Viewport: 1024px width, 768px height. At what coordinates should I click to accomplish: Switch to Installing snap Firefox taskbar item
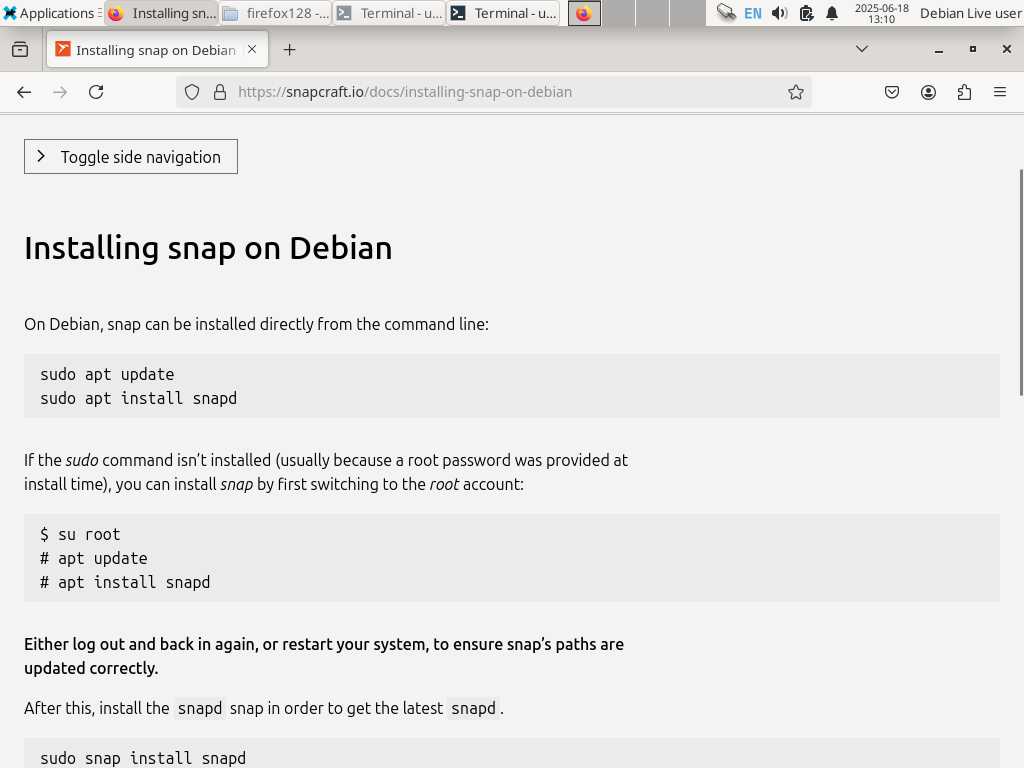[x=161, y=13]
